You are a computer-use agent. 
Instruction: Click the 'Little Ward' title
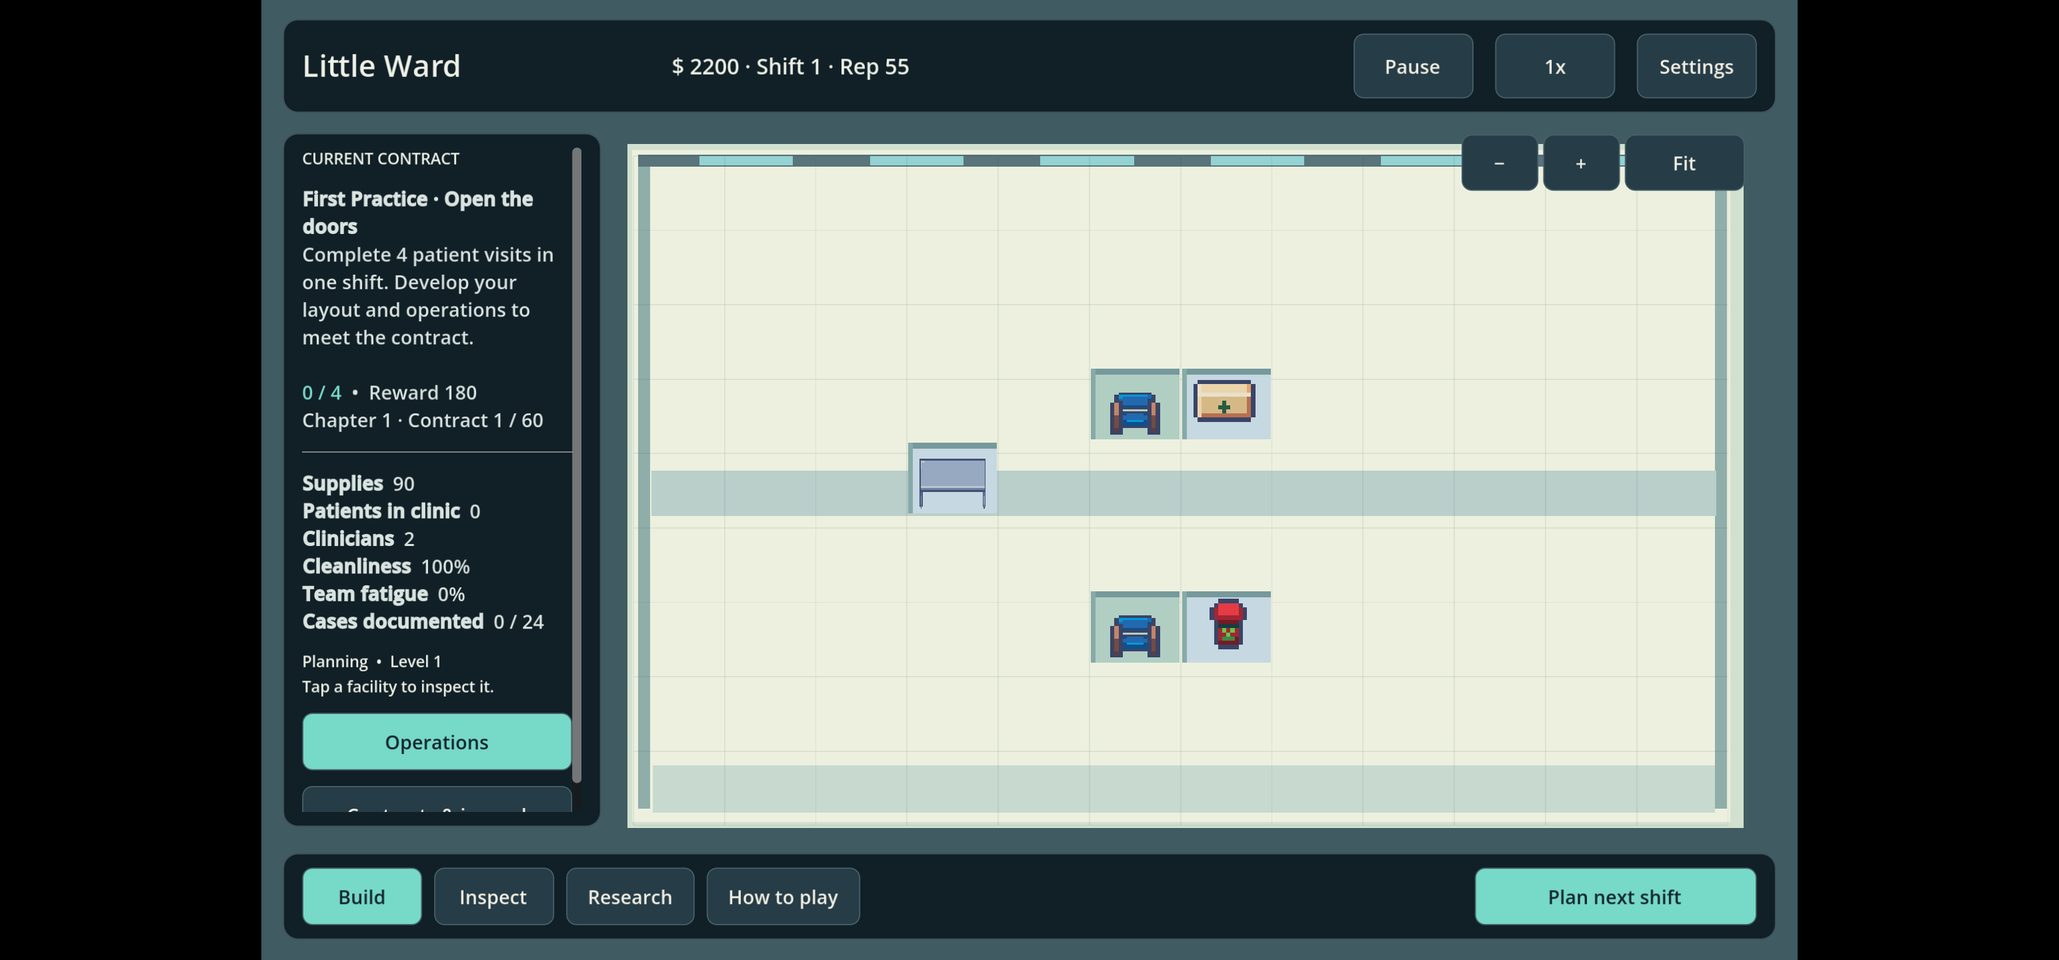click(381, 66)
